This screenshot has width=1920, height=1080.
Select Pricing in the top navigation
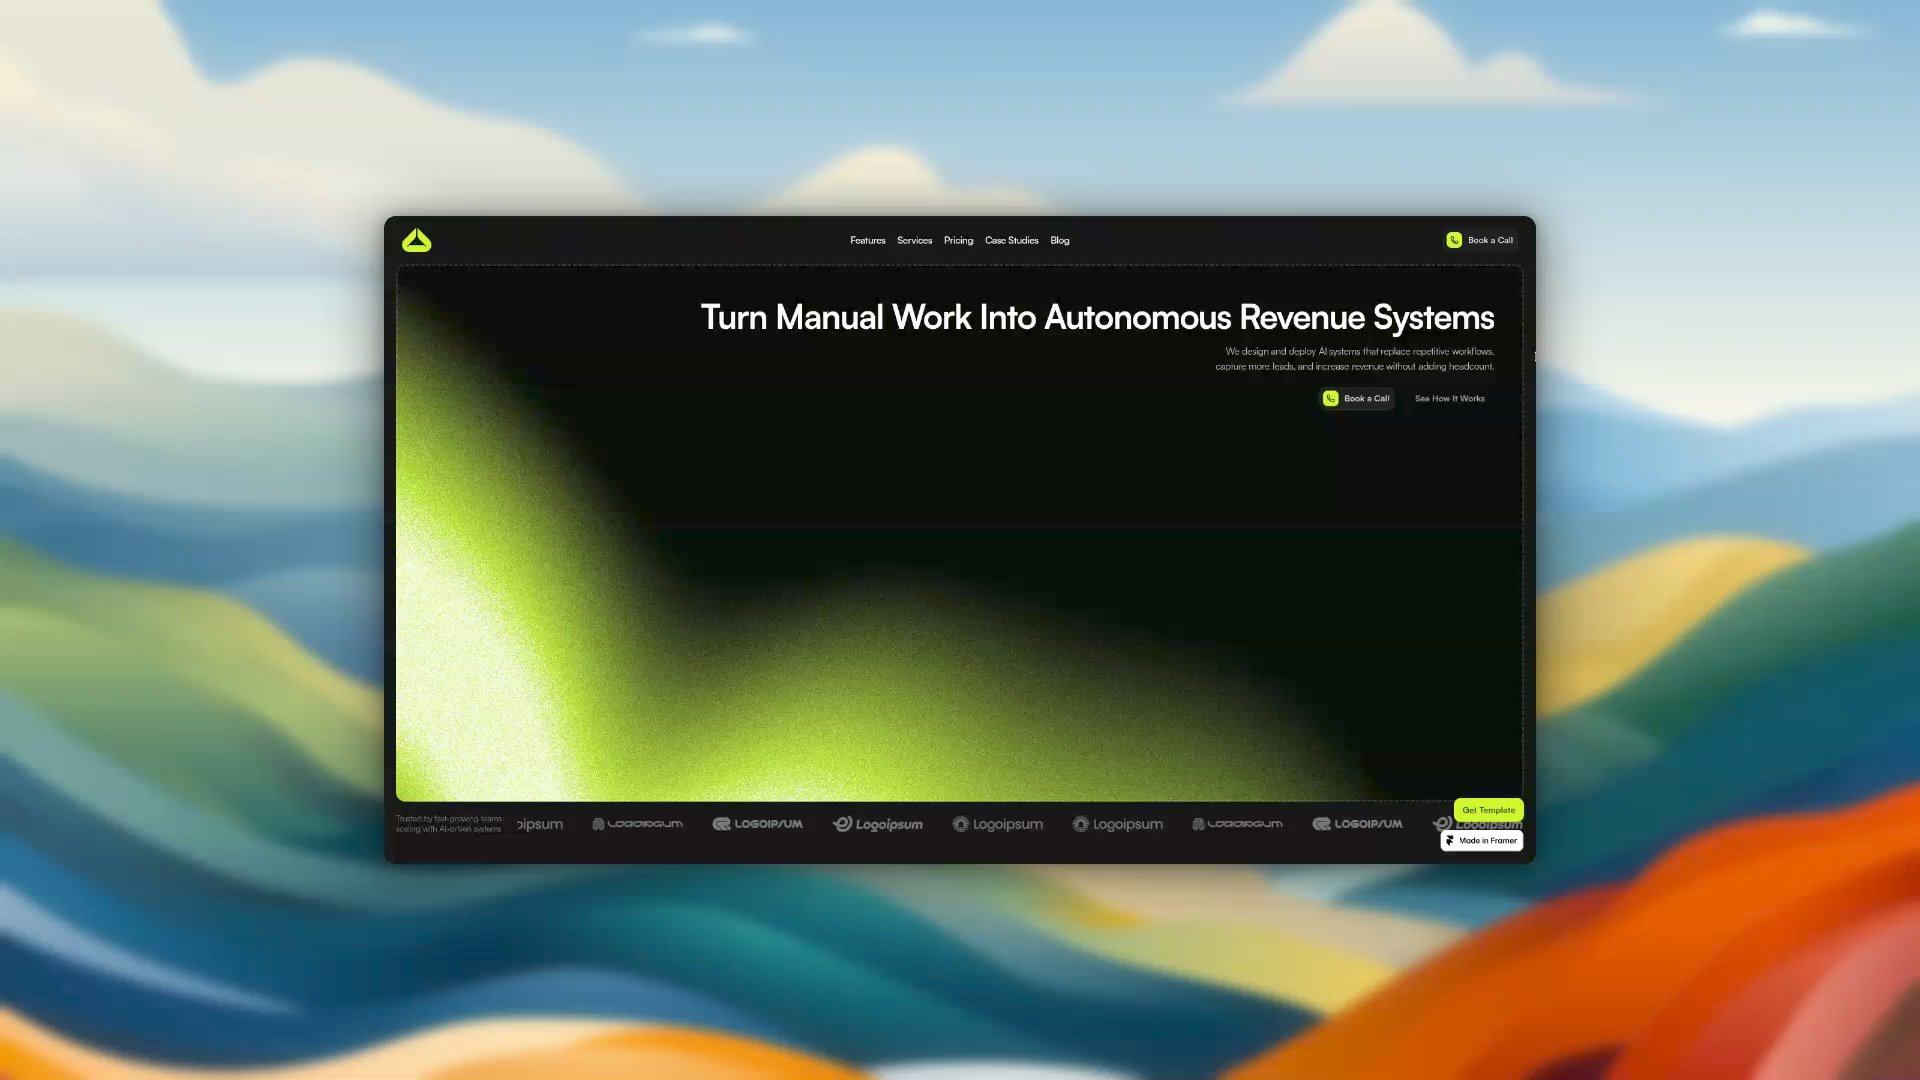[x=958, y=240]
